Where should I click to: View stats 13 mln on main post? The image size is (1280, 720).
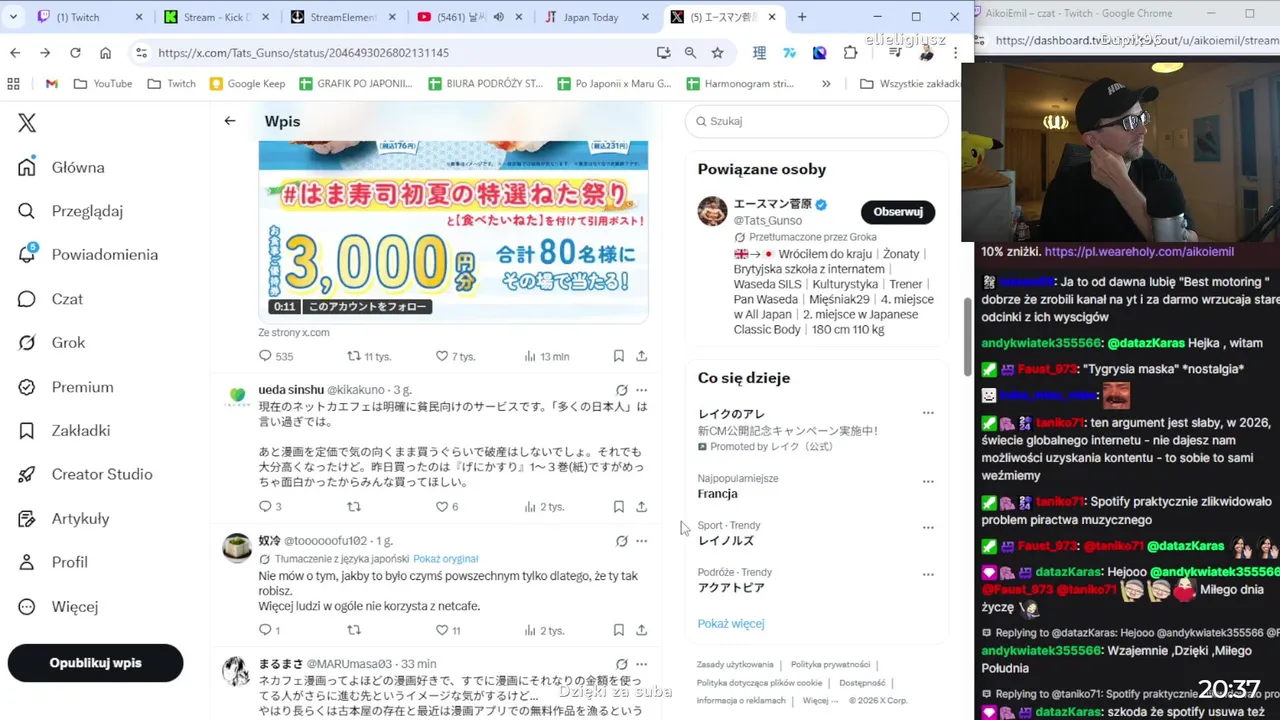[547, 356]
